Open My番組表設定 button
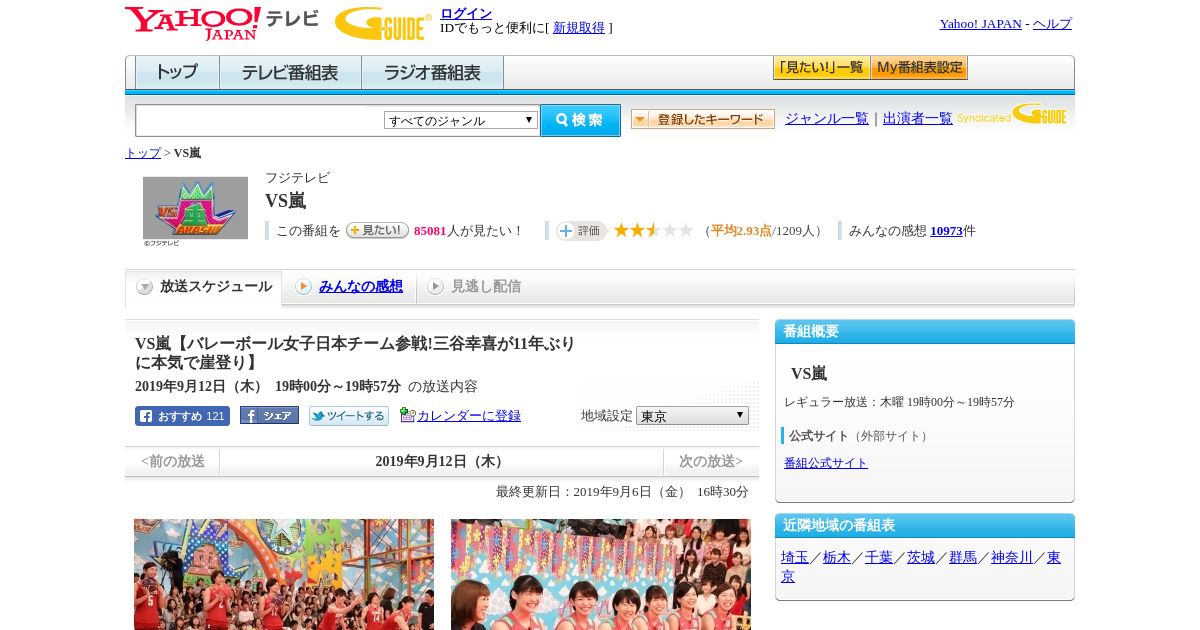The height and width of the screenshot is (630, 1200). coord(919,68)
